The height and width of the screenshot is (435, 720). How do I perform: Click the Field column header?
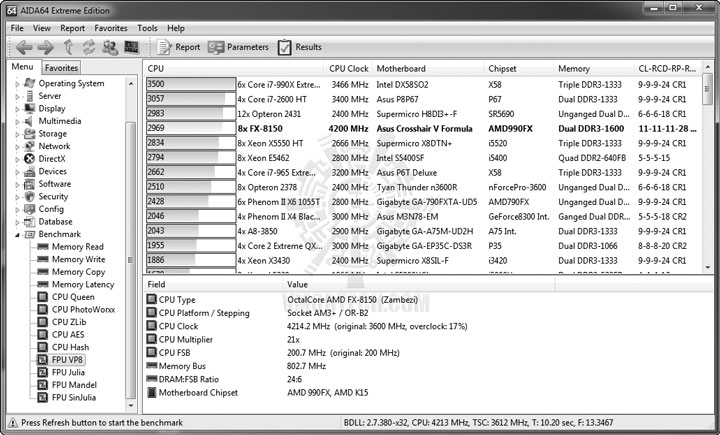(213, 284)
